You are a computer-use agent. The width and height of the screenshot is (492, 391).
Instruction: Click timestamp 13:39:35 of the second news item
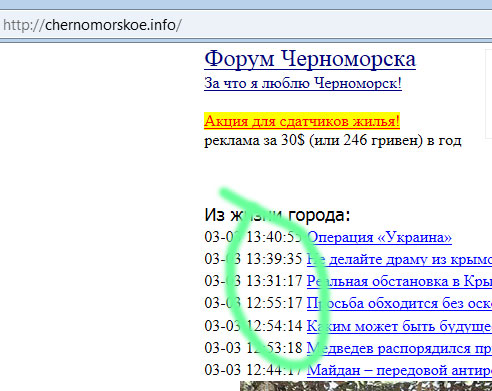point(274,259)
